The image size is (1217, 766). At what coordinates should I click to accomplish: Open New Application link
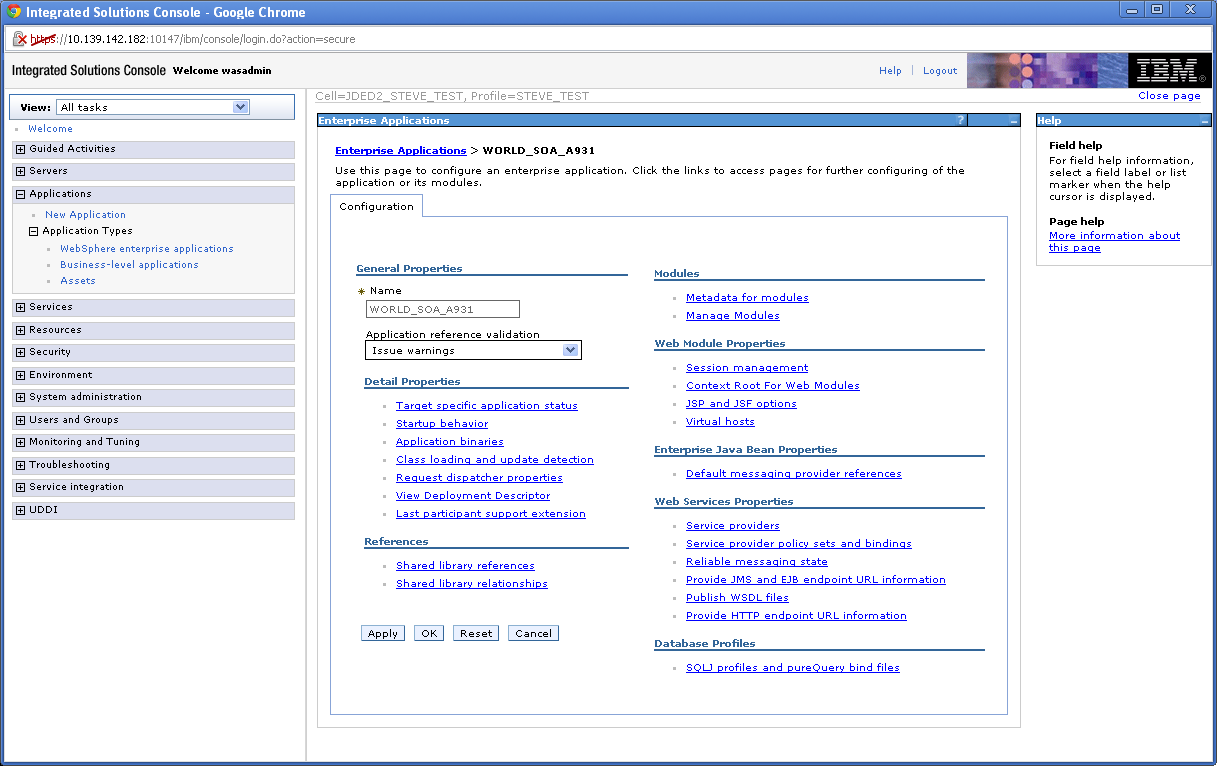click(x=85, y=215)
